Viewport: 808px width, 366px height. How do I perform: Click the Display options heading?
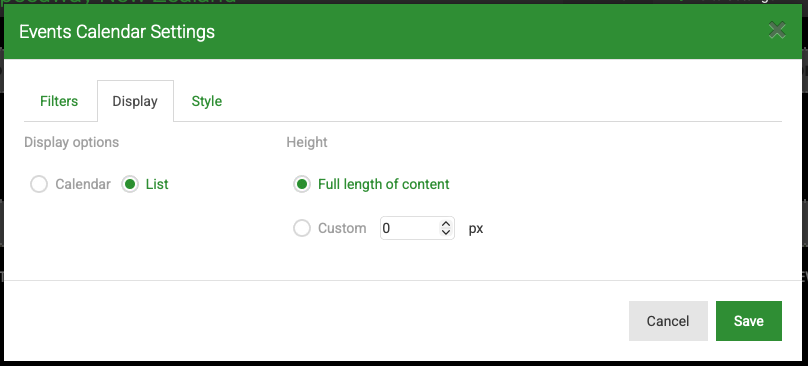pos(72,142)
